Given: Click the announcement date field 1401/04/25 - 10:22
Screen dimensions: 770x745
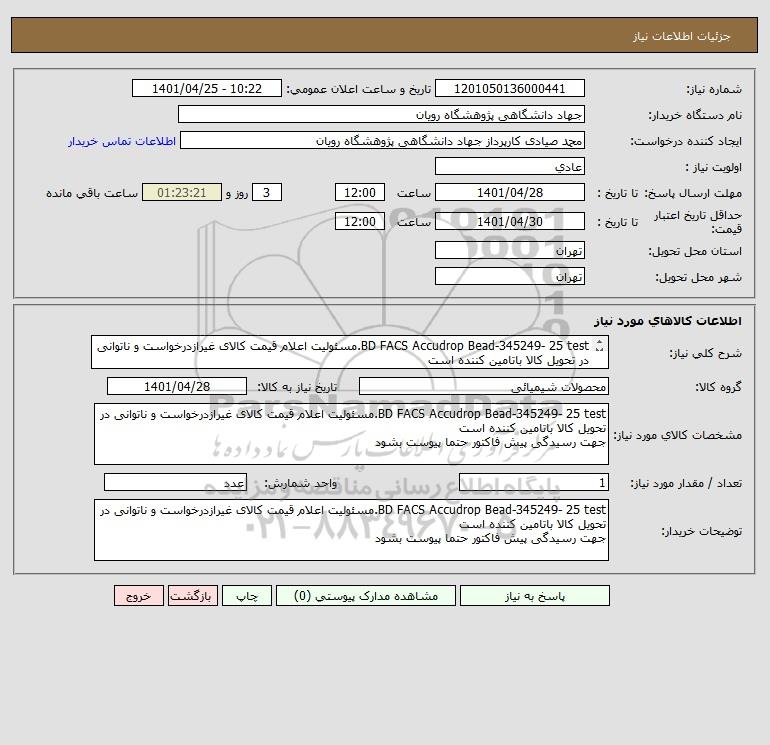Looking at the screenshot, I should (x=207, y=88).
